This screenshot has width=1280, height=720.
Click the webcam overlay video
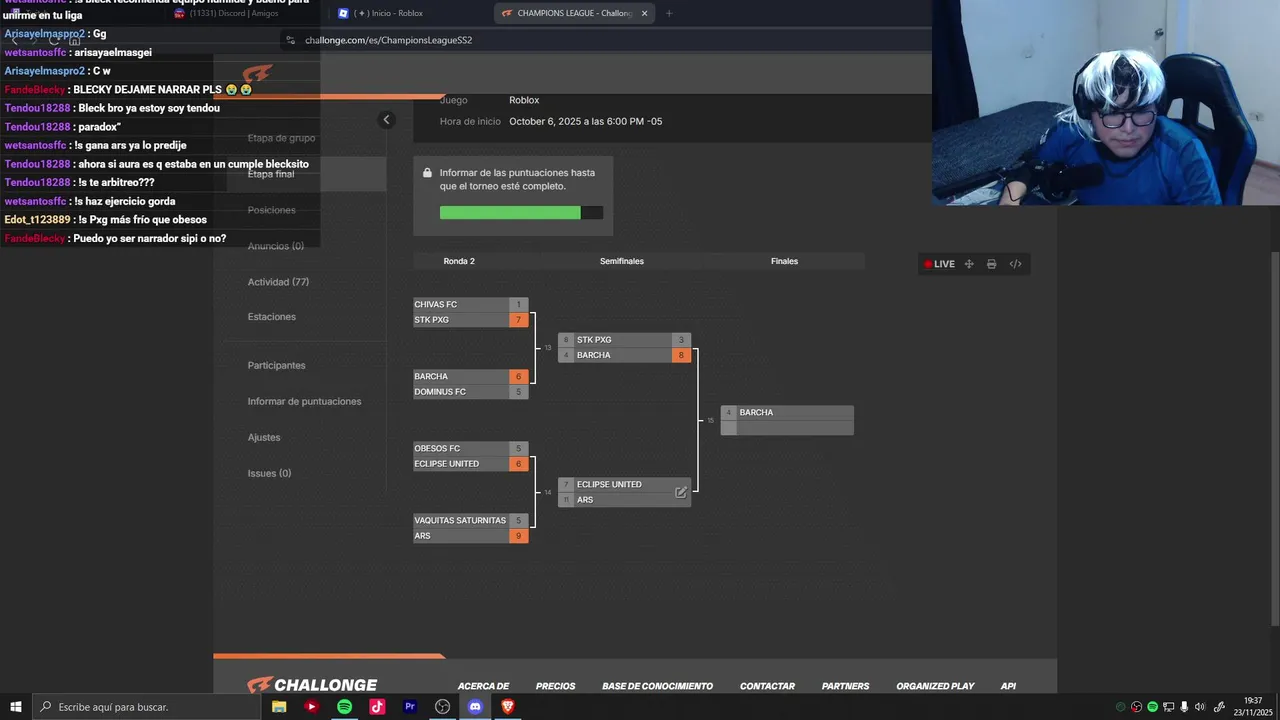[1105, 102]
